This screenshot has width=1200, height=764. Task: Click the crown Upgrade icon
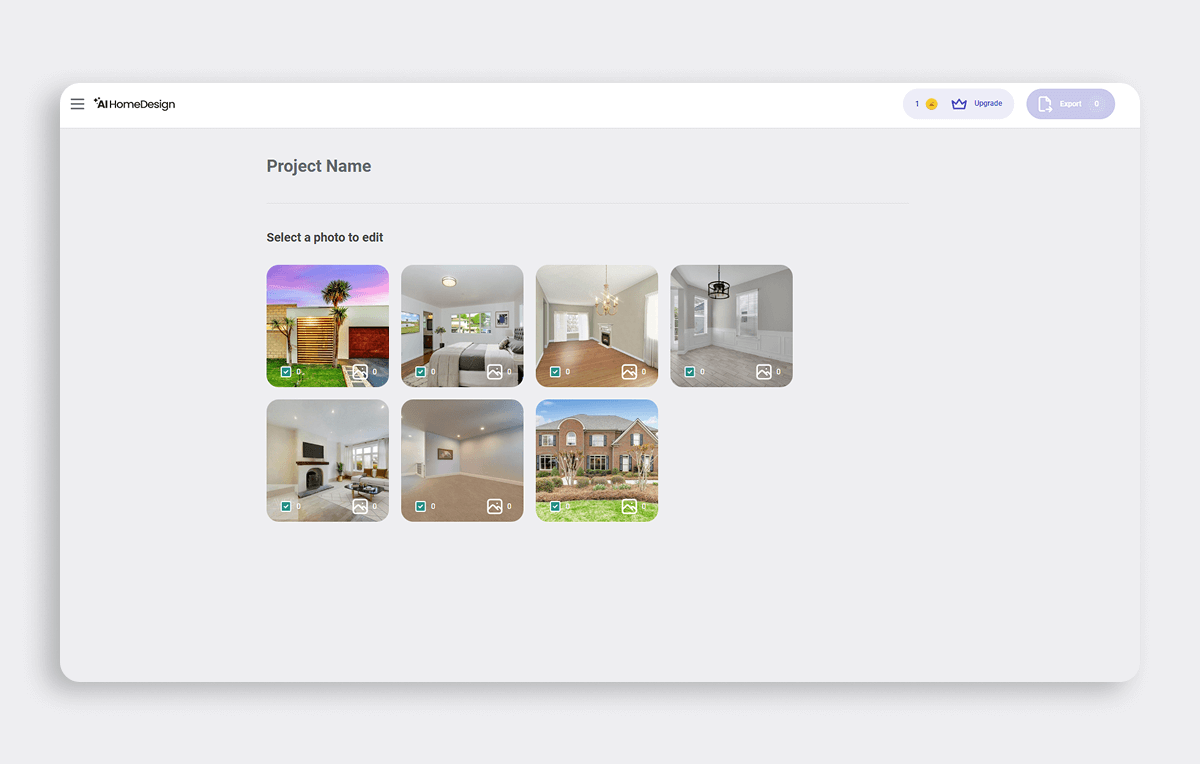coord(959,104)
